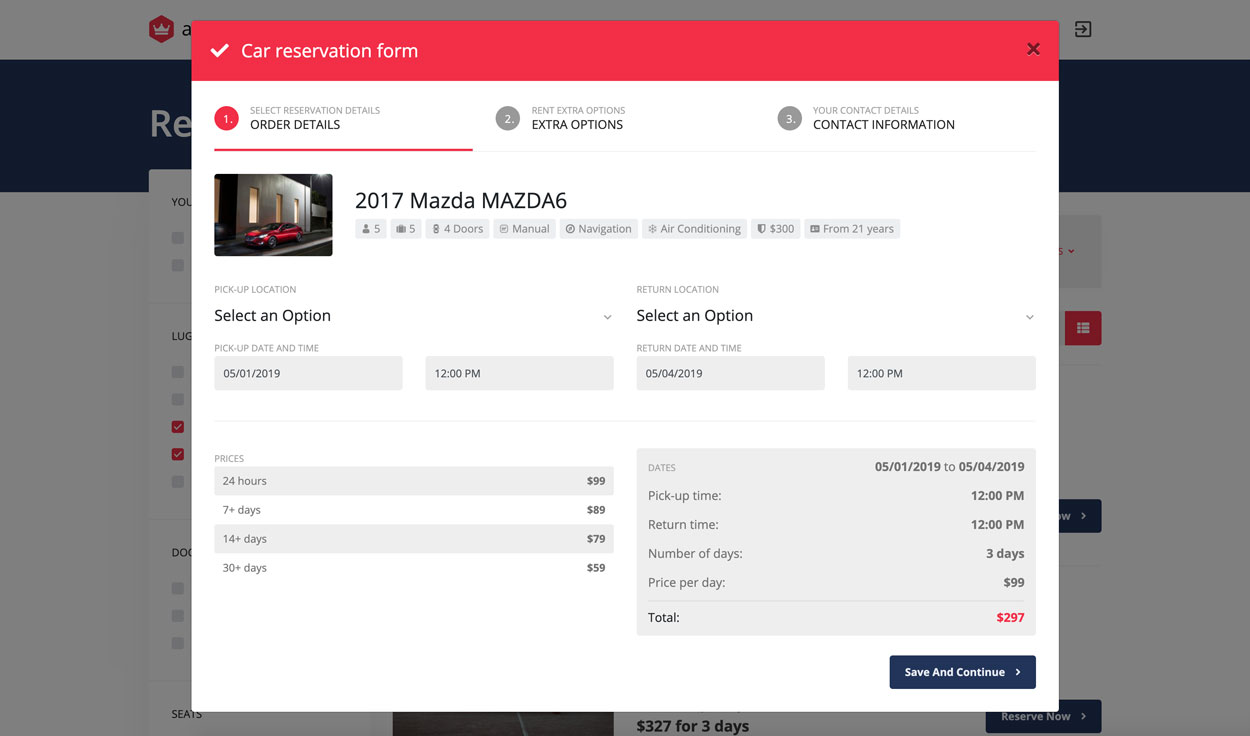Open the Order Details step tab
This screenshot has height=736, width=1250.
[343, 119]
